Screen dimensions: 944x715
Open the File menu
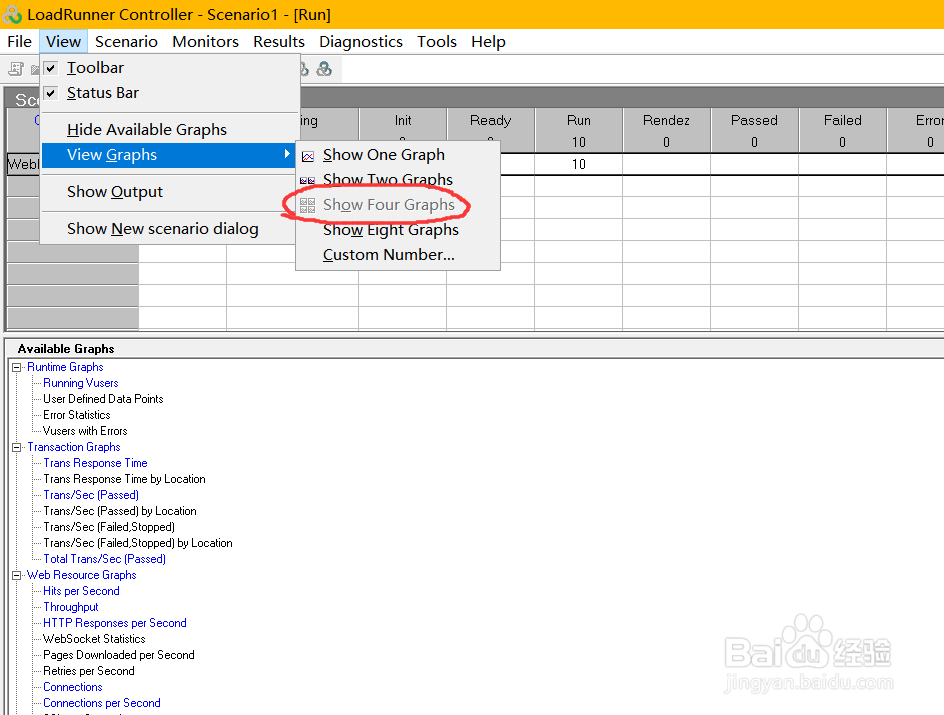coord(19,42)
